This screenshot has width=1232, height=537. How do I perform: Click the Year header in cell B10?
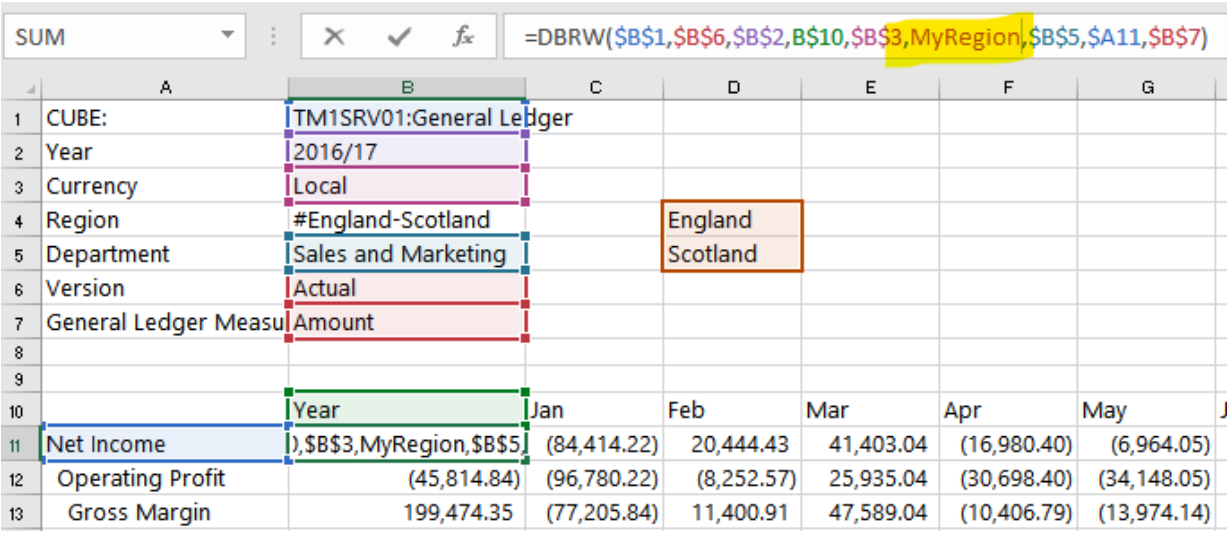[407, 410]
